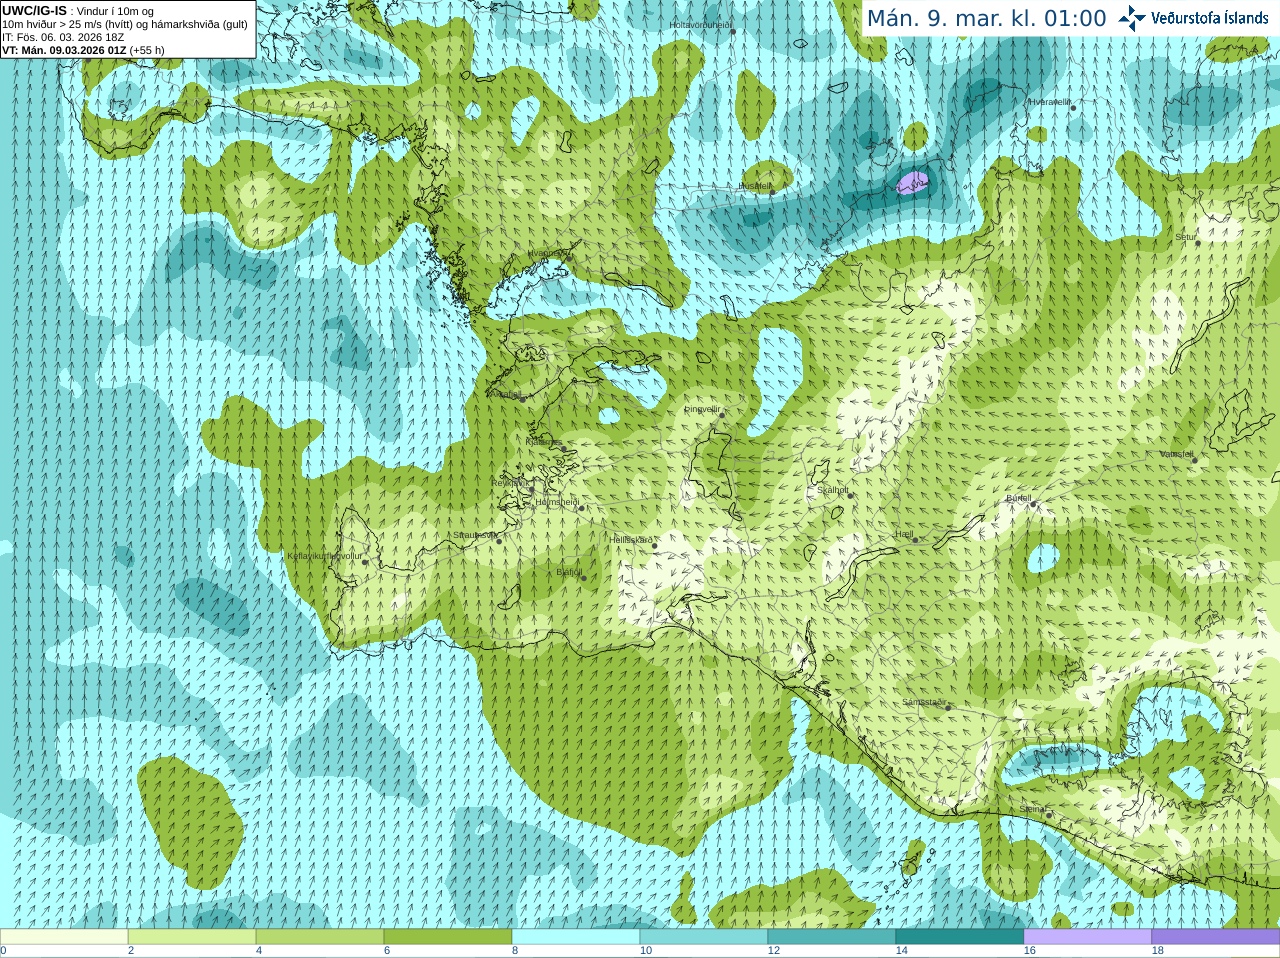Click the Bláfjöll station label
1280x958 pixels.
(x=569, y=573)
